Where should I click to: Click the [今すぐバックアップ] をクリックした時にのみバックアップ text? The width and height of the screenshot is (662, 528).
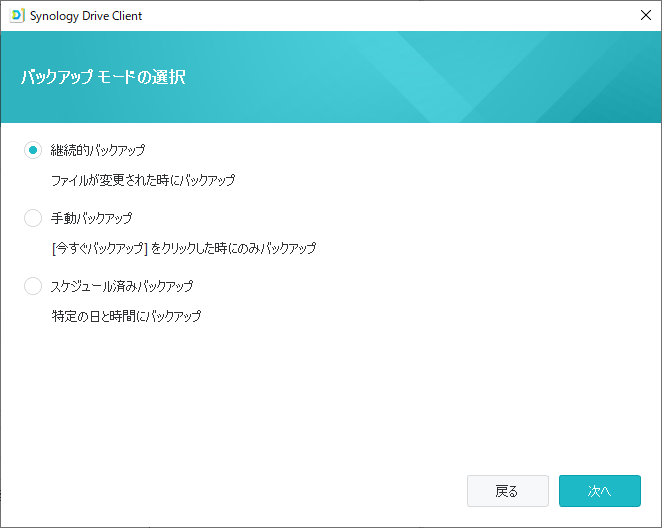184,248
